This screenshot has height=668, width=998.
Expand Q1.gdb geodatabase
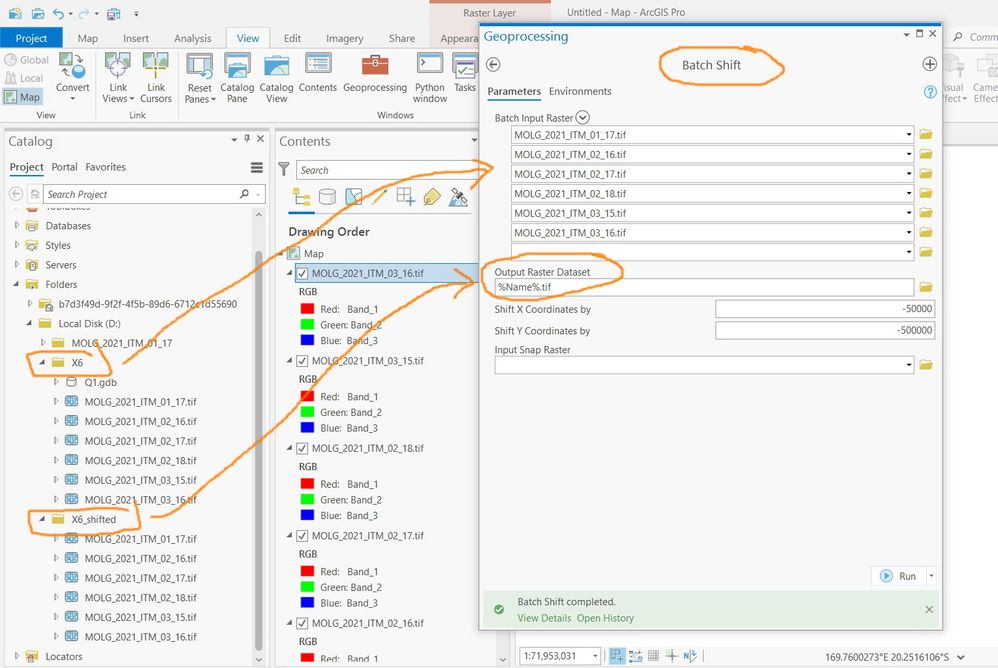pos(56,382)
